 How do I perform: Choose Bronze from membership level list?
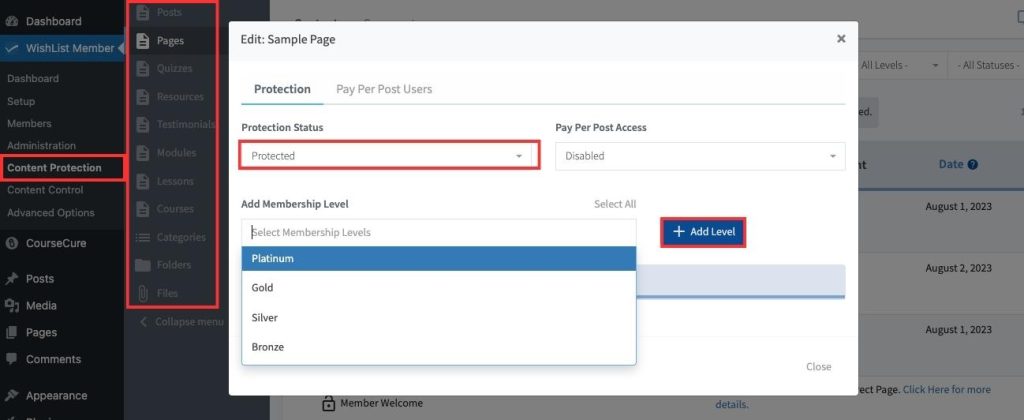[439, 347]
